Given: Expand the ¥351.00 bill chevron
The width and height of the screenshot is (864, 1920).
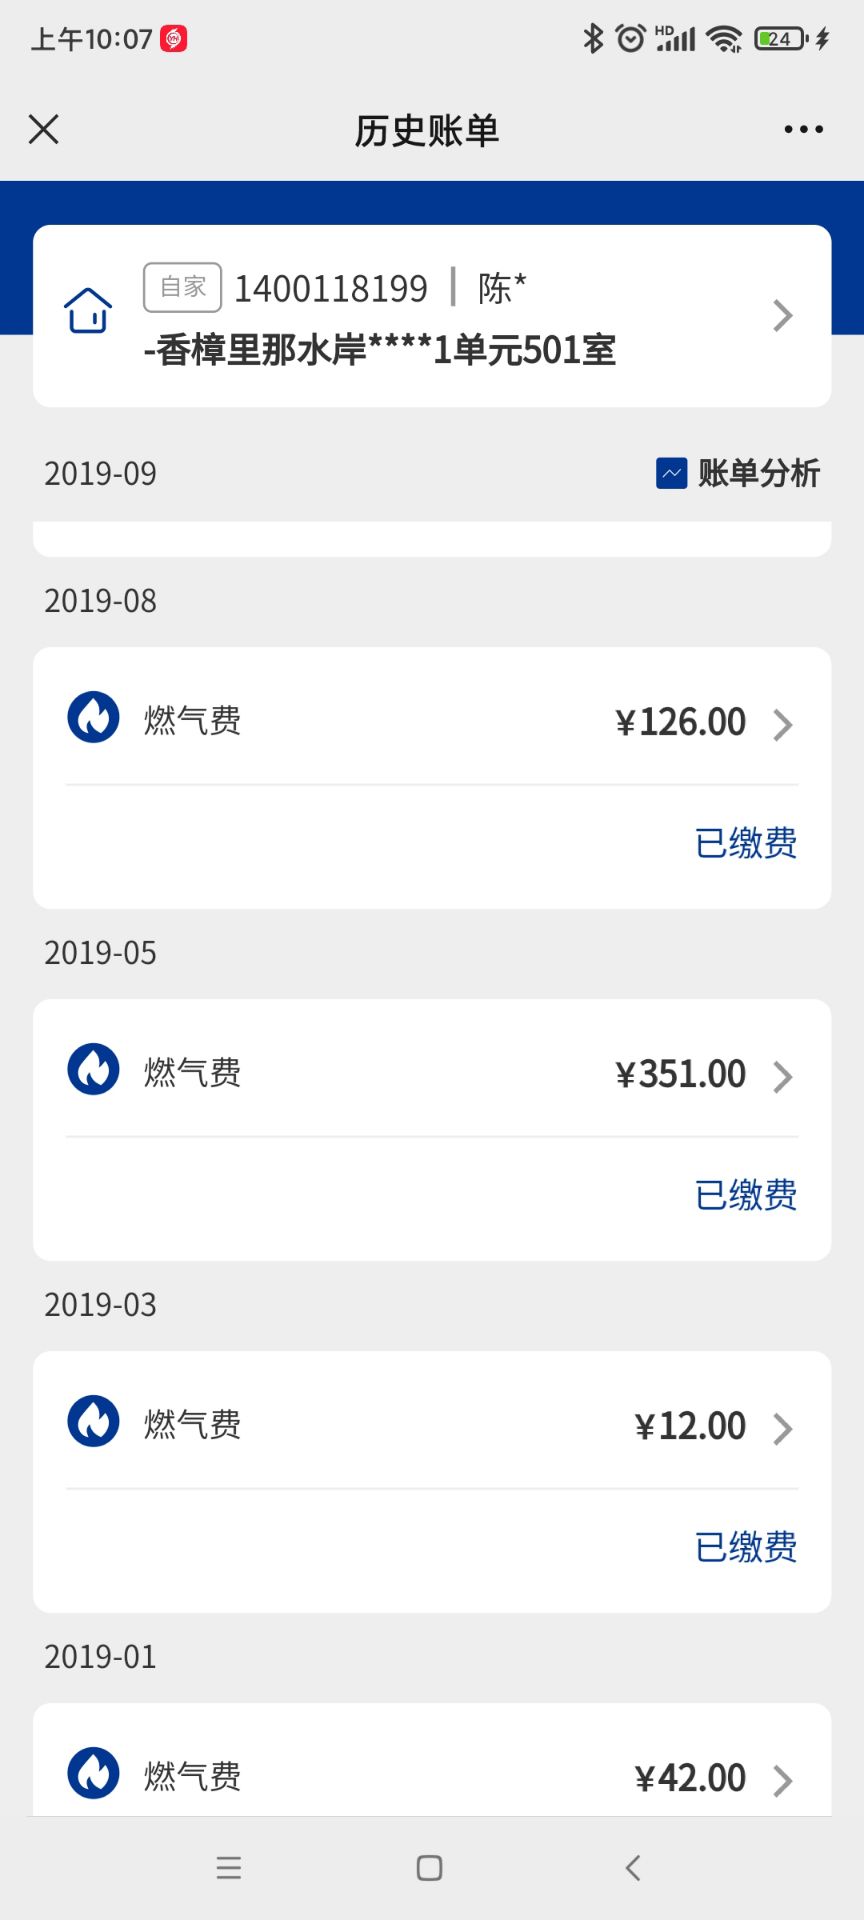Looking at the screenshot, I should pyautogui.click(x=783, y=1076).
